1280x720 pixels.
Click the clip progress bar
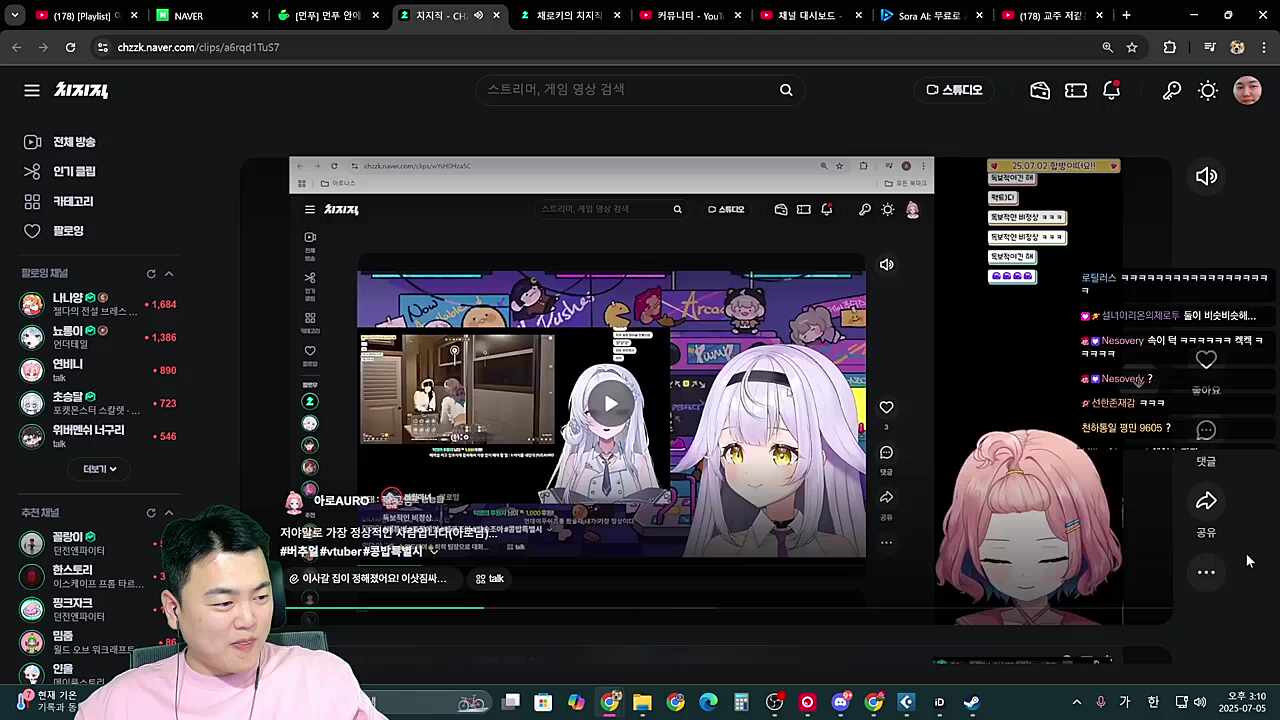point(727,607)
